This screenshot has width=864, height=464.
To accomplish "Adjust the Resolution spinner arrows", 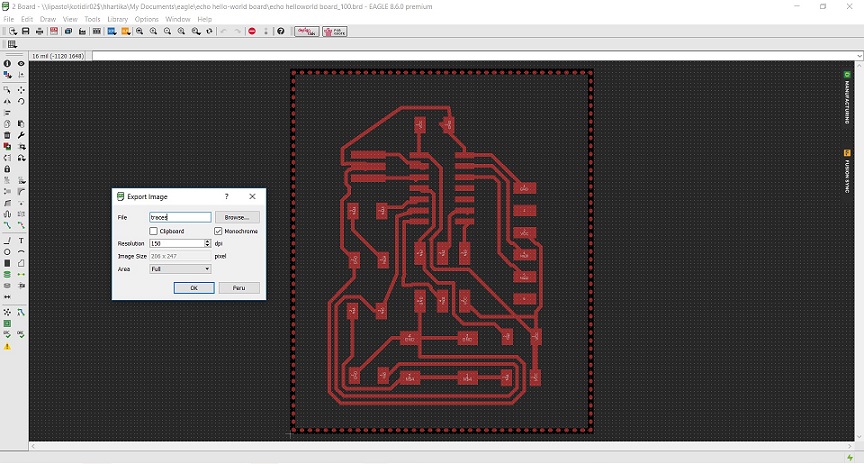I will click(x=208, y=243).
